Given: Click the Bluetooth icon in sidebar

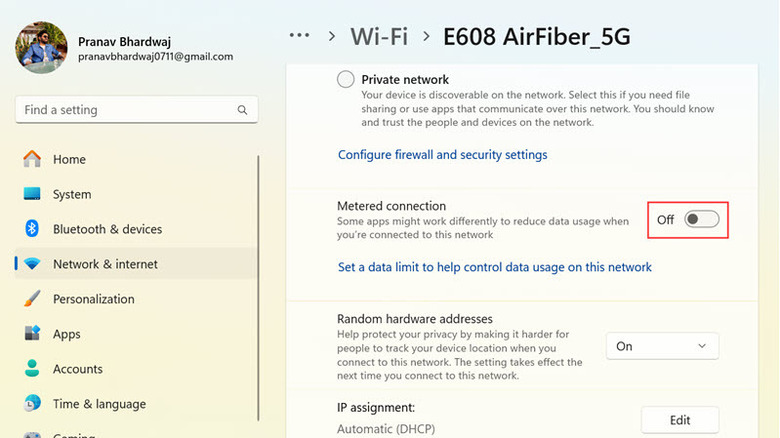Looking at the screenshot, I should coord(32,229).
